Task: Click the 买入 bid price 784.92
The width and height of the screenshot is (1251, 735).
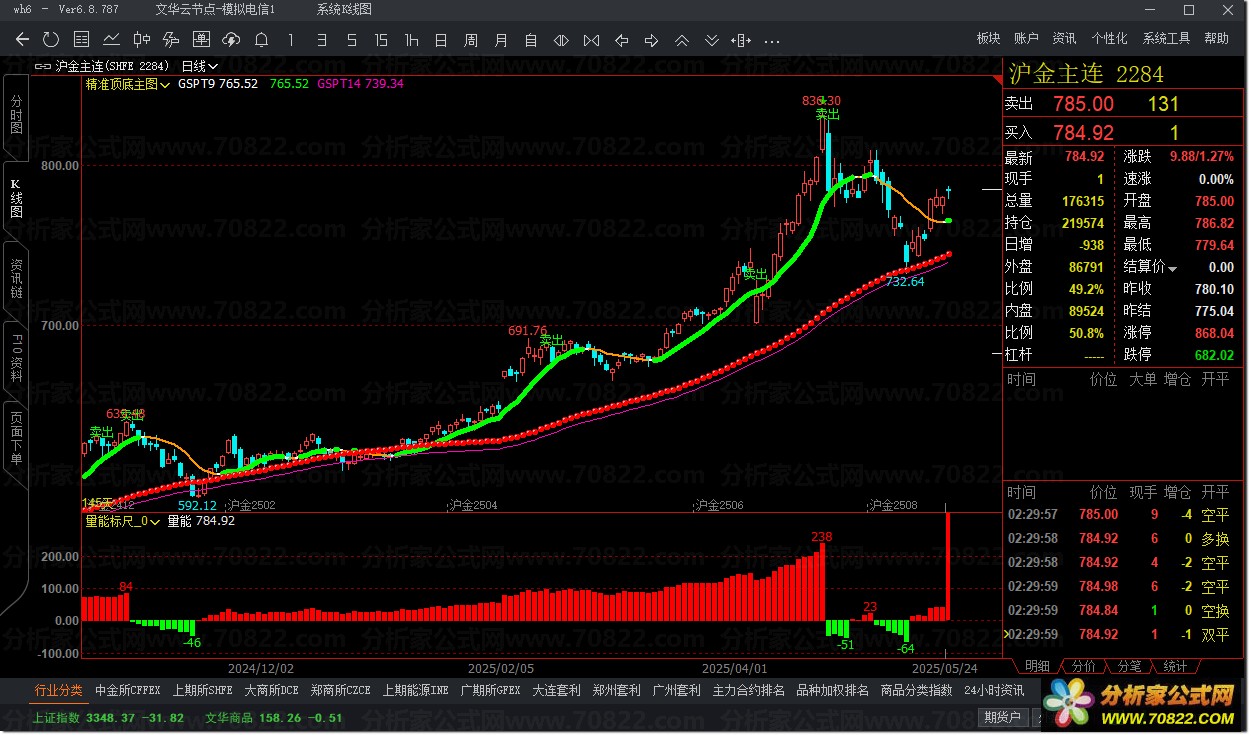Action: point(1084,132)
